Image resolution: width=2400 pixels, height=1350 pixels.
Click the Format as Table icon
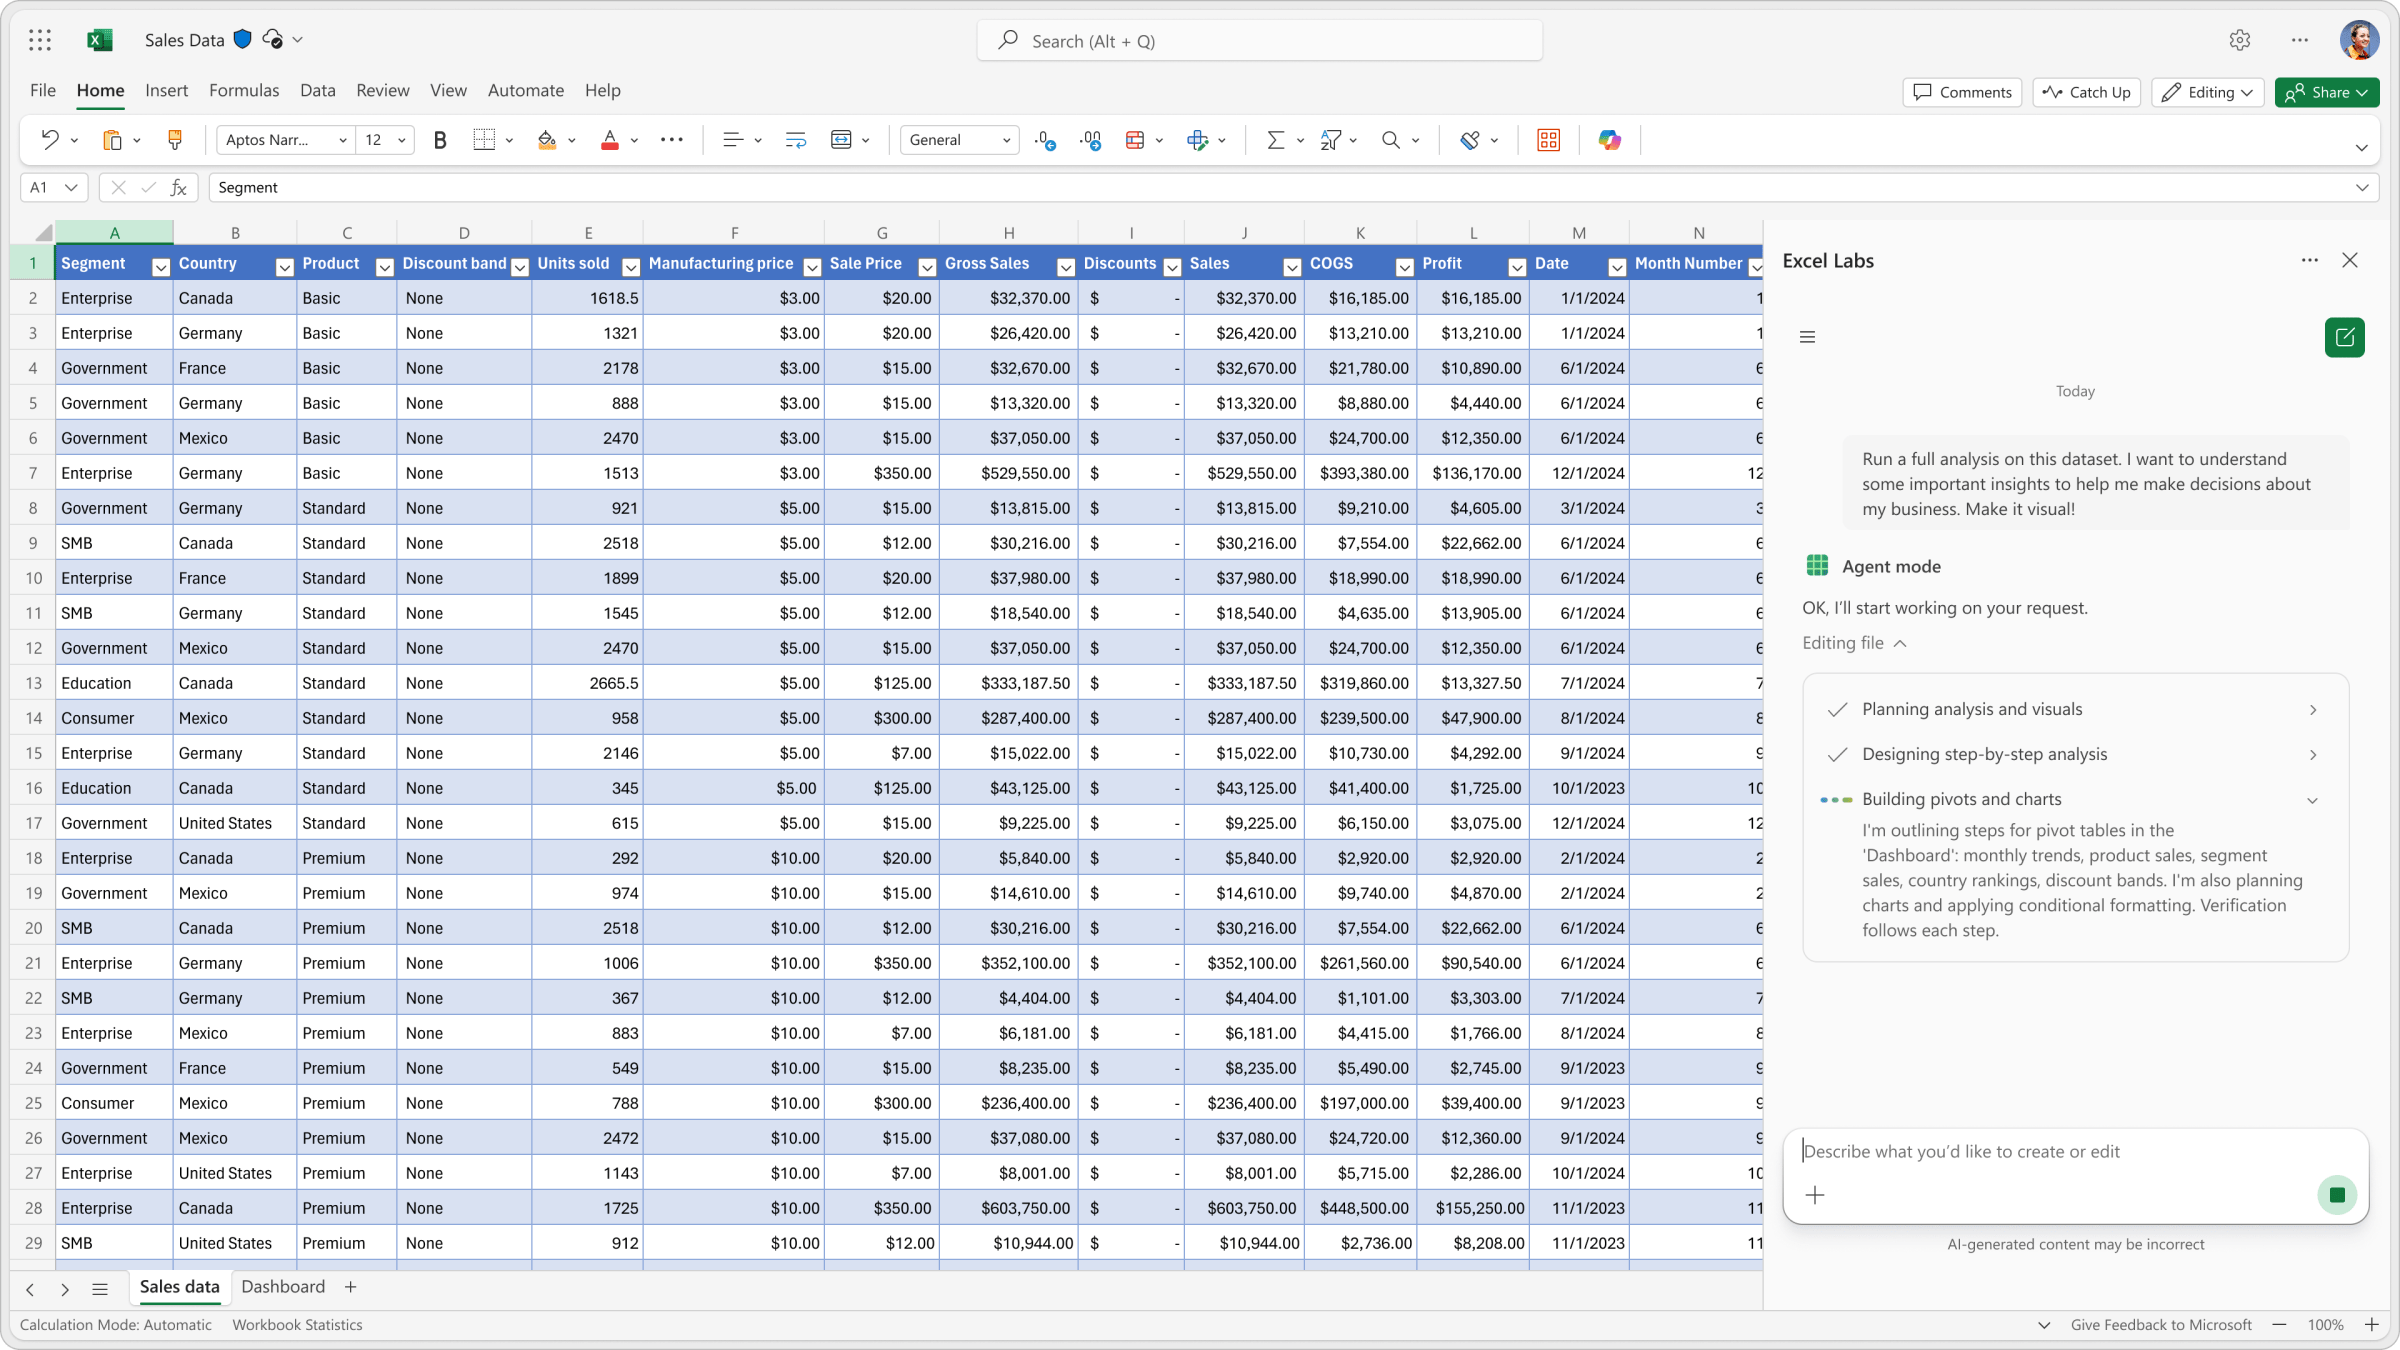coord(1136,140)
